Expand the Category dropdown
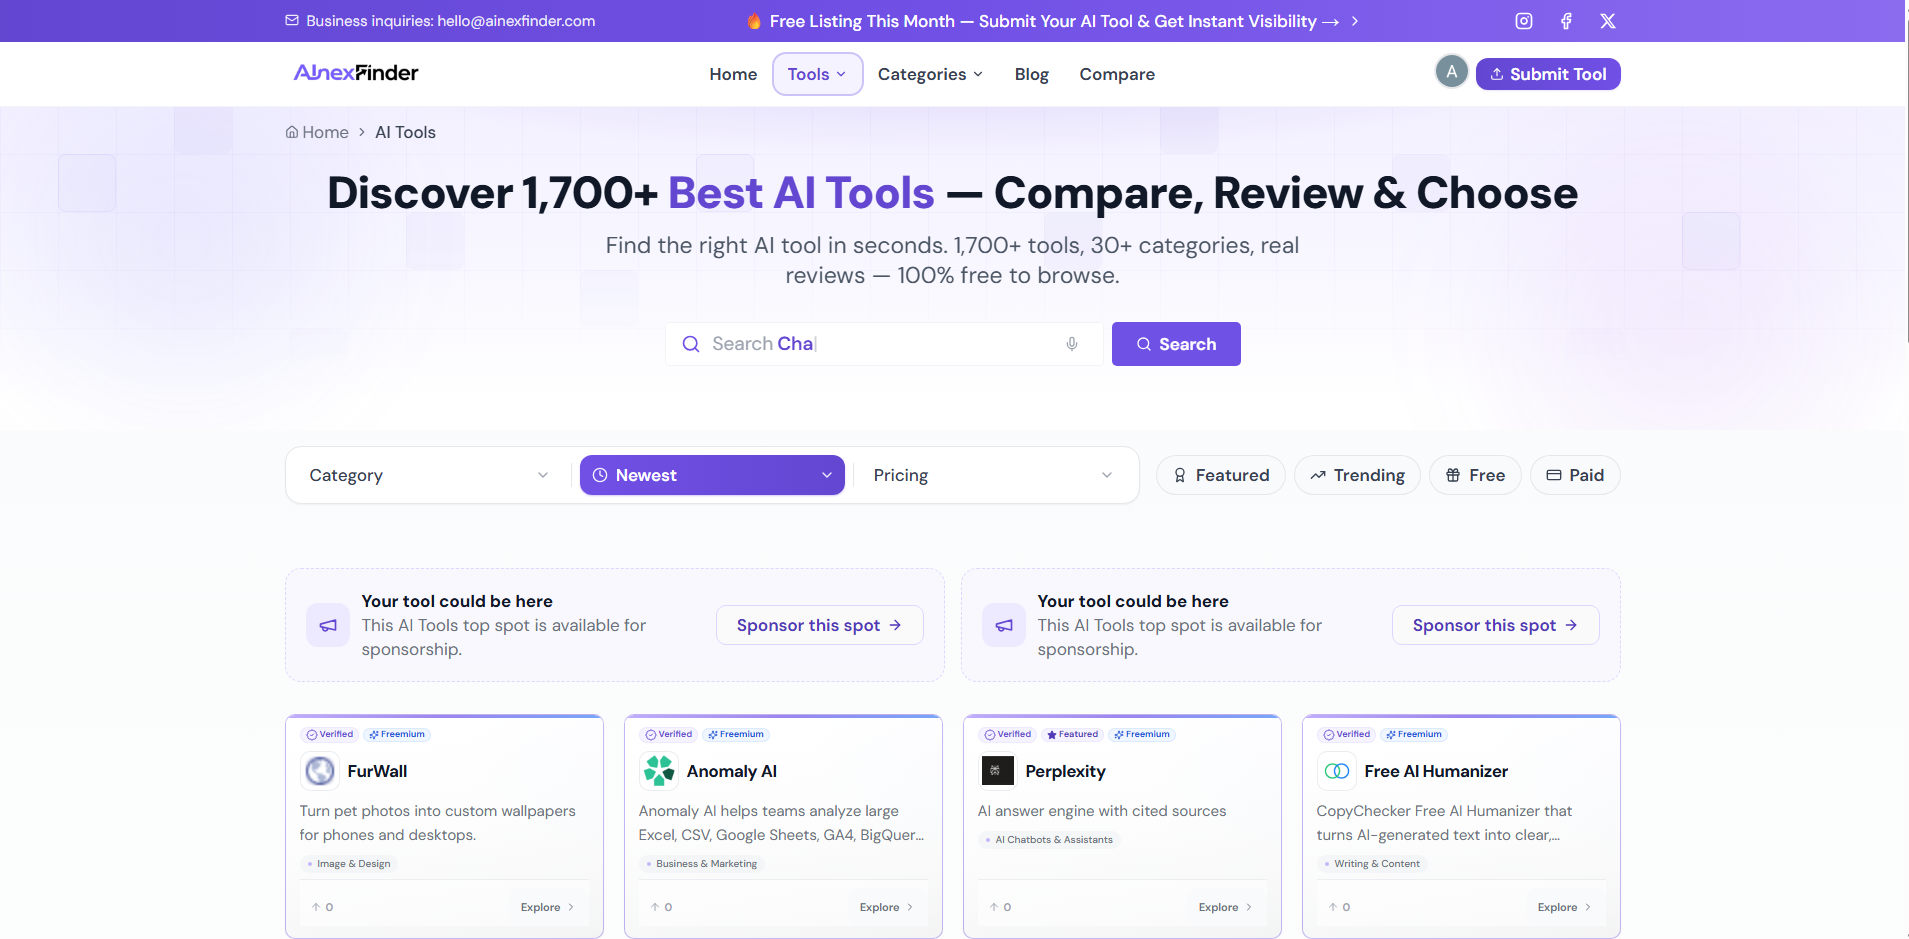This screenshot has width=1909, height=939. click(x=429, y=475)
